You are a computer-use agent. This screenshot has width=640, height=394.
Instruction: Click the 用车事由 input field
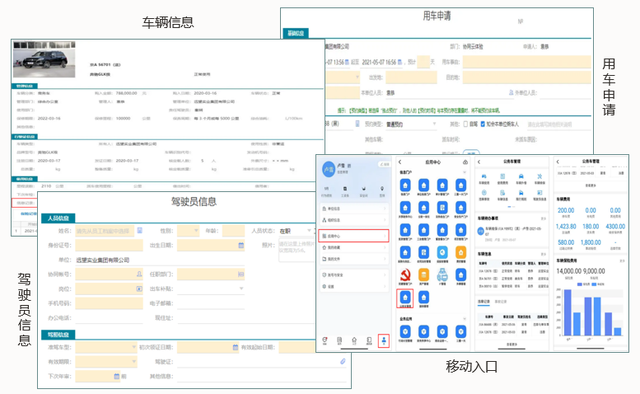click(527, 62)
